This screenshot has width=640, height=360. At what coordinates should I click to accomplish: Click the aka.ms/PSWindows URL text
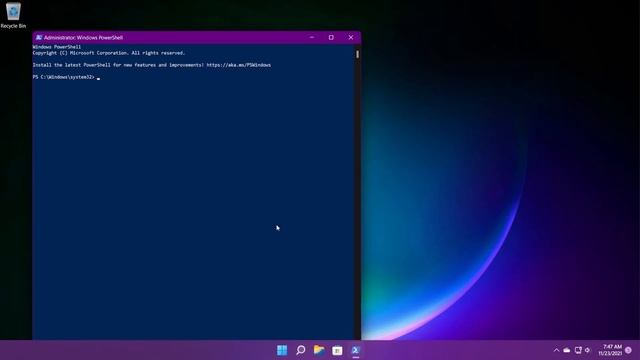[x=238, y=65]
